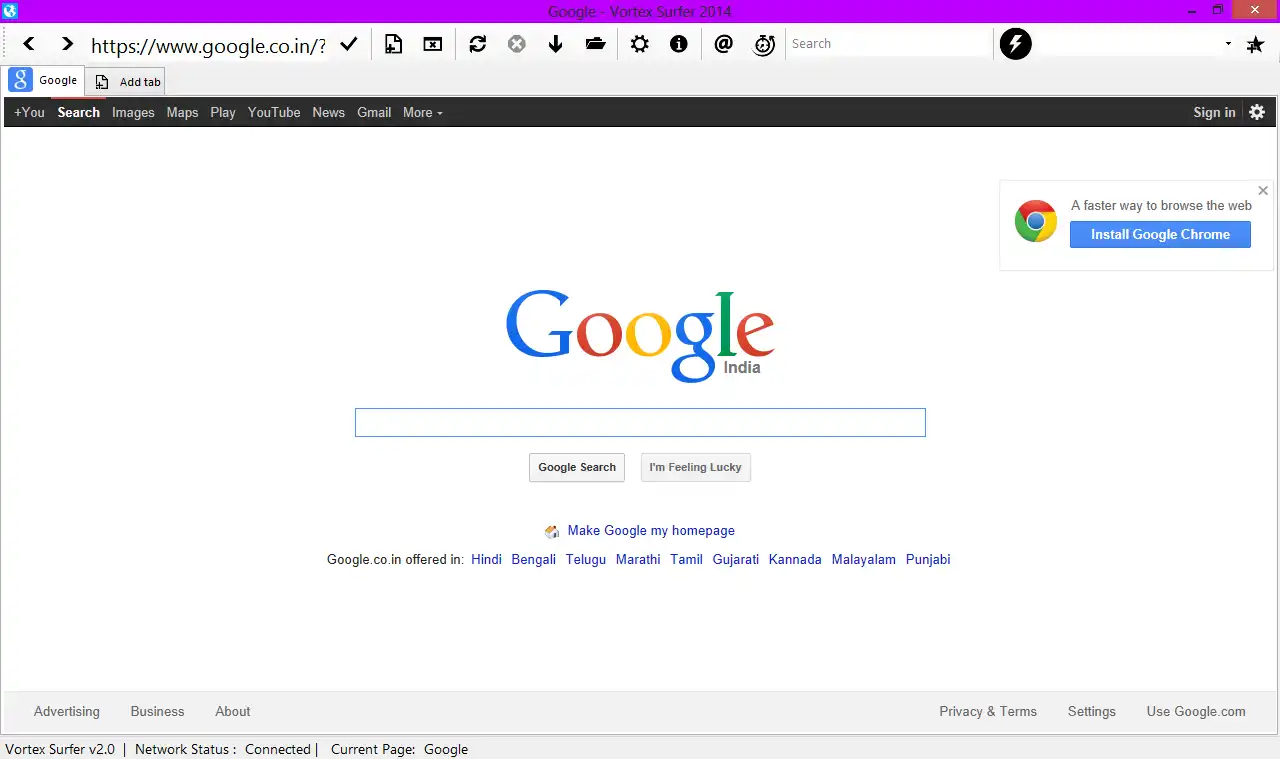
Task: Select the Bengali language link
Action: coord(533,559)
